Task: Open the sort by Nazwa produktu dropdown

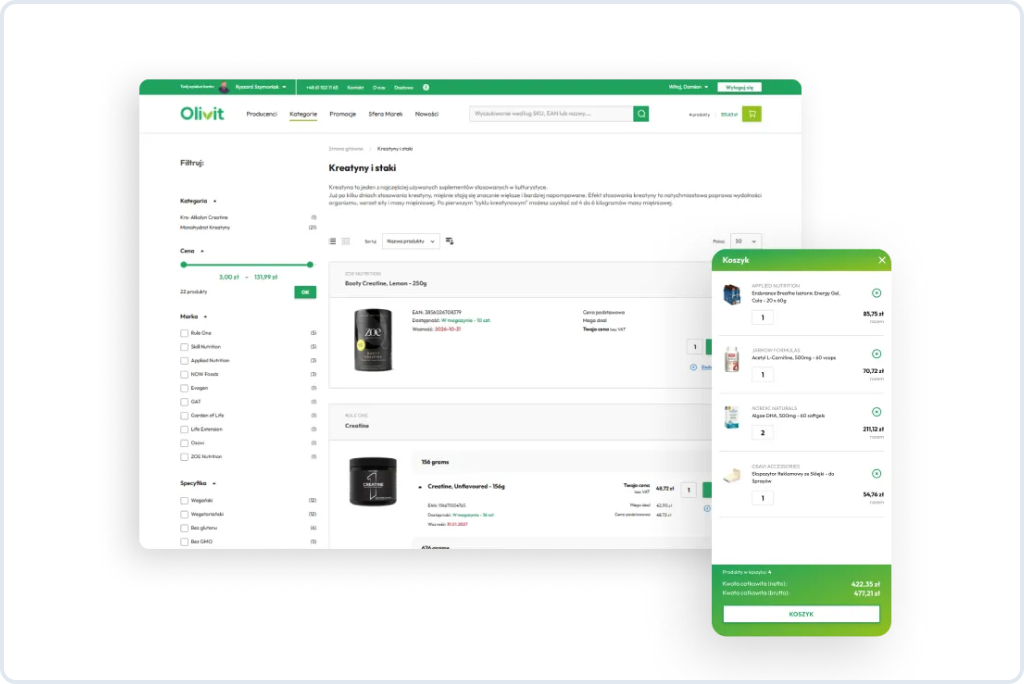Action: 411,241
